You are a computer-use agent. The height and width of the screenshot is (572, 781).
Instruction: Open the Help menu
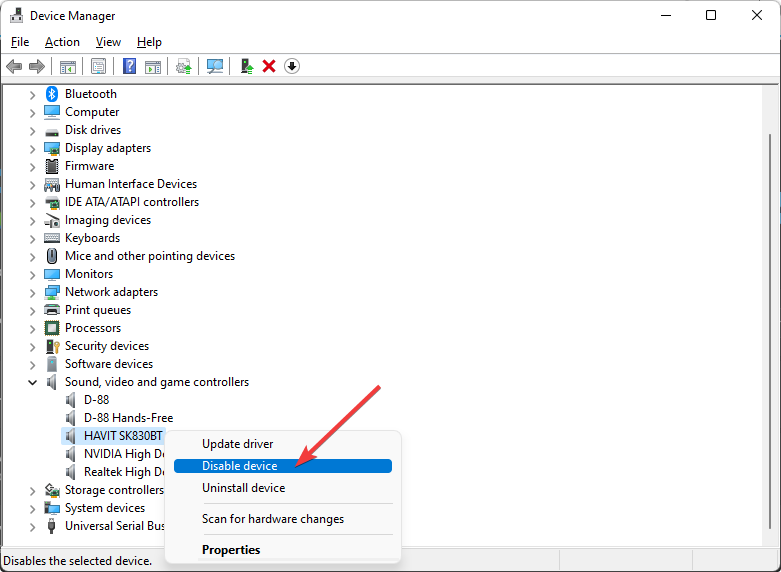coord(149,42)
